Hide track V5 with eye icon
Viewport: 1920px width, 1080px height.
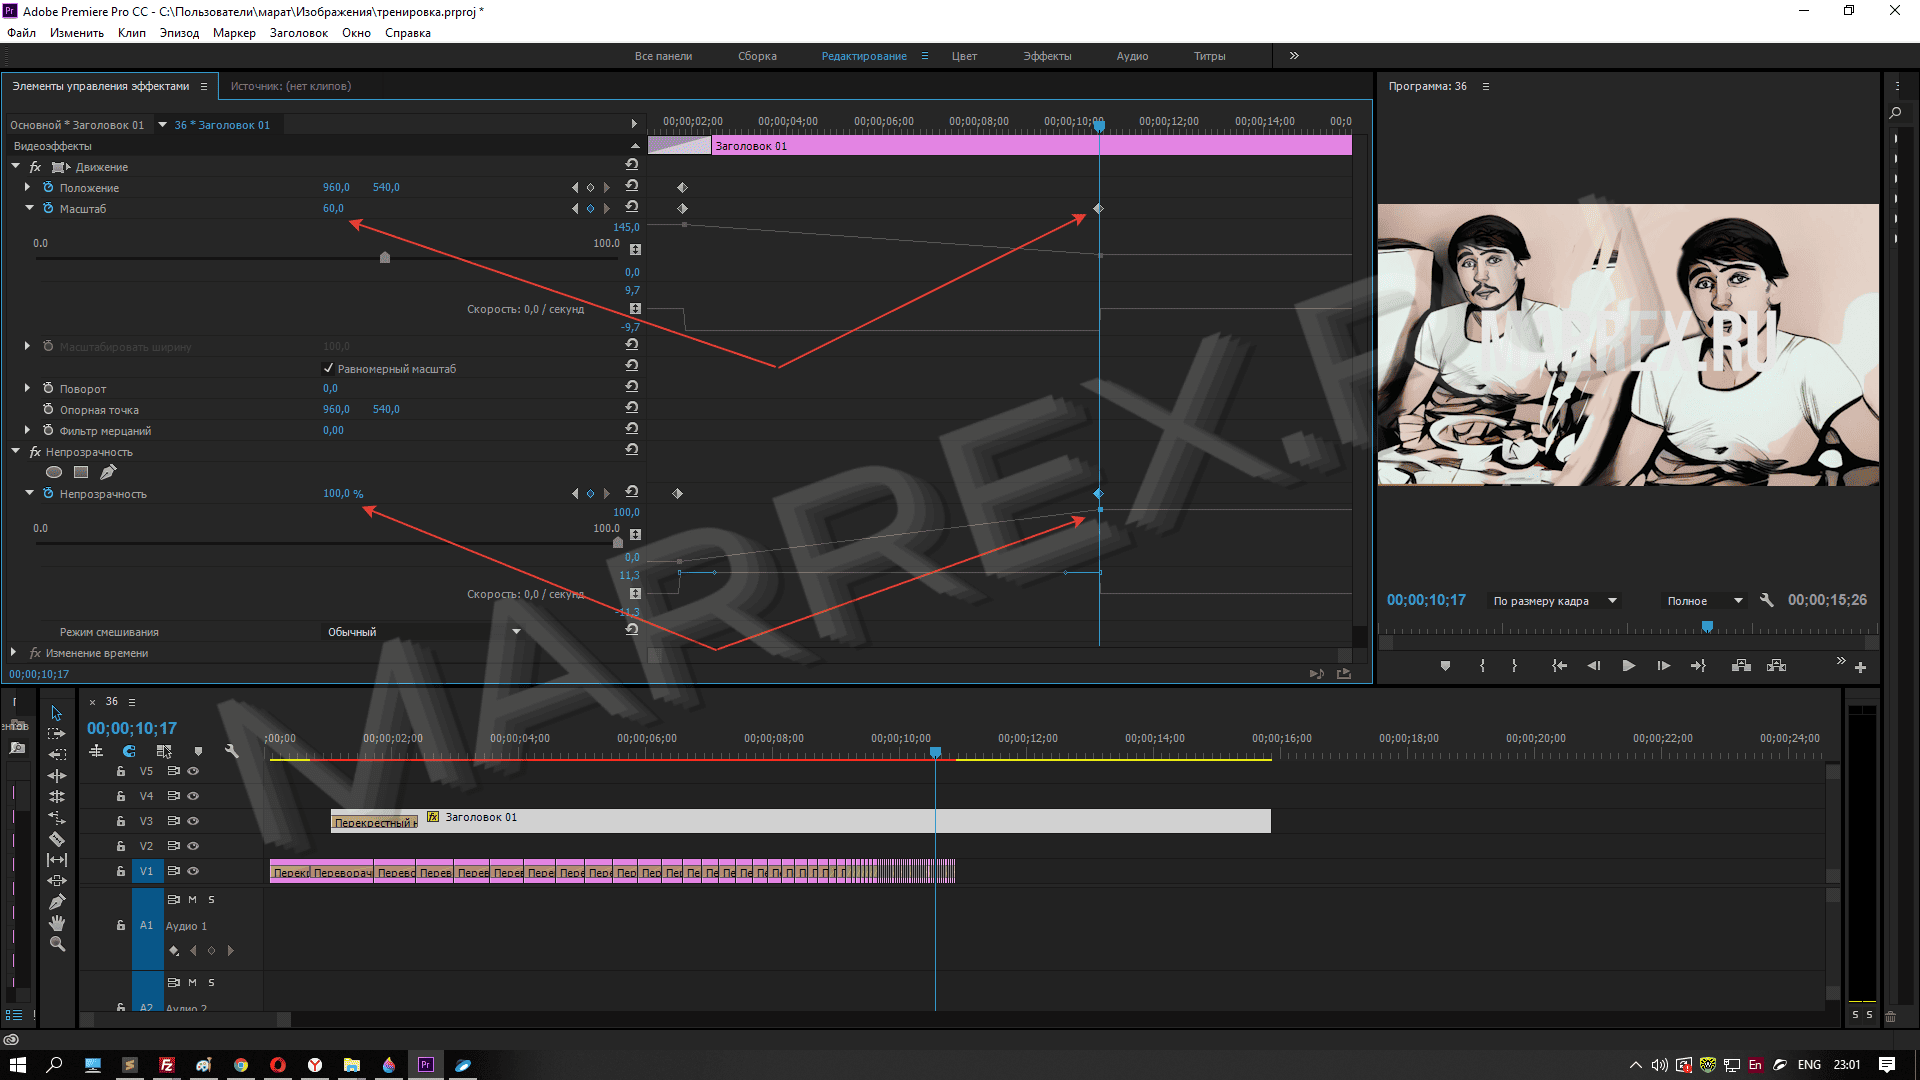[193, 771]
